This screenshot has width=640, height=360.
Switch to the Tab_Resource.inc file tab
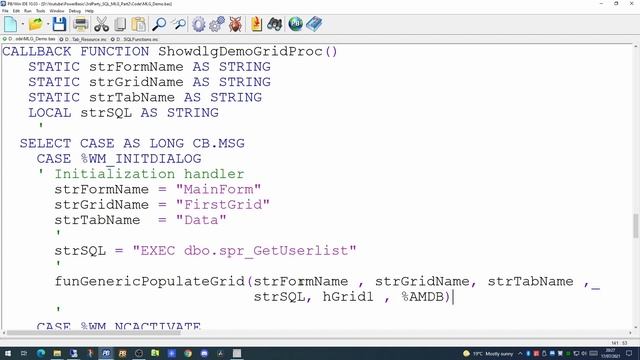click(x=83, y=39)
